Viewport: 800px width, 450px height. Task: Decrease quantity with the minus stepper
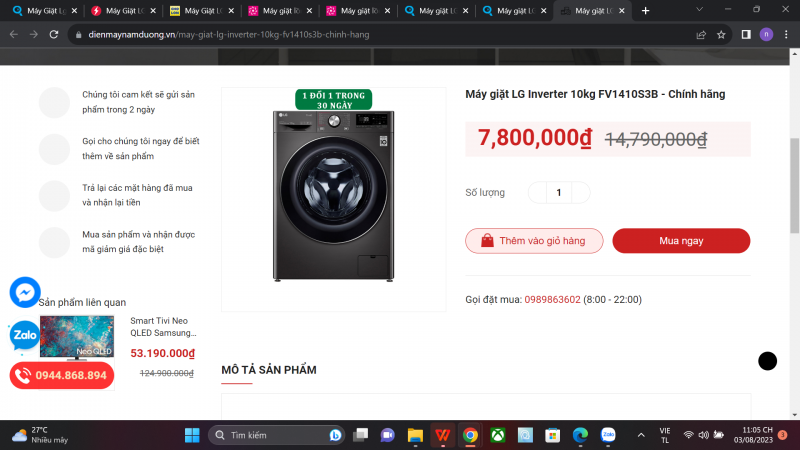(538, 192)
